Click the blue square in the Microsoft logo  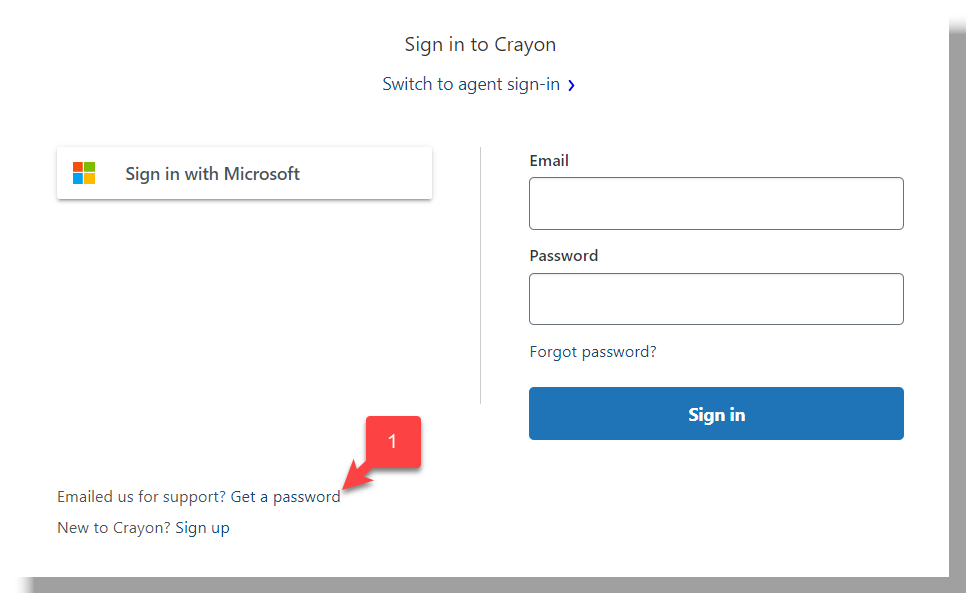[x=79, y=178]
